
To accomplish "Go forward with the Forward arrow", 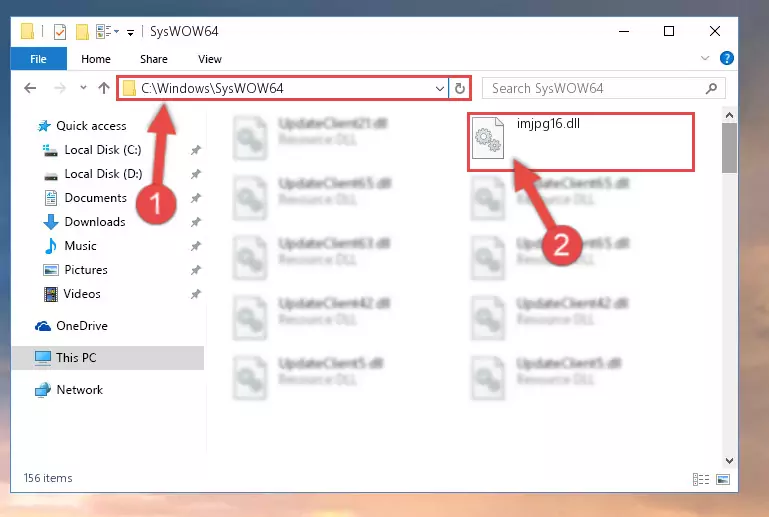I will click(60, 88).
